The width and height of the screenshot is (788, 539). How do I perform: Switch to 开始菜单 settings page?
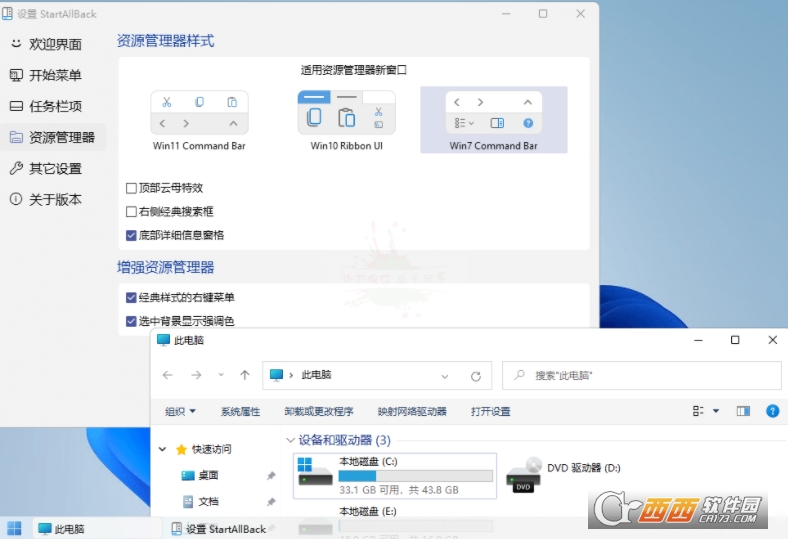55,75
